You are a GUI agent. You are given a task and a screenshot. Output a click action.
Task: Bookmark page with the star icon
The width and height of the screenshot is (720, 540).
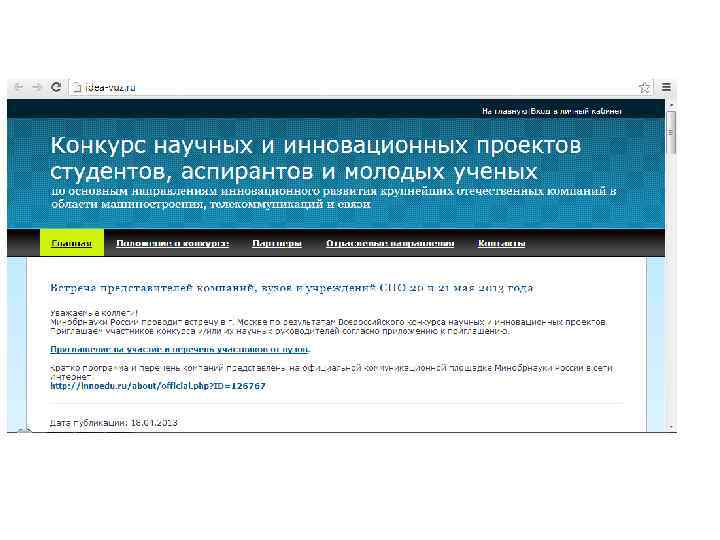[644, 87]
